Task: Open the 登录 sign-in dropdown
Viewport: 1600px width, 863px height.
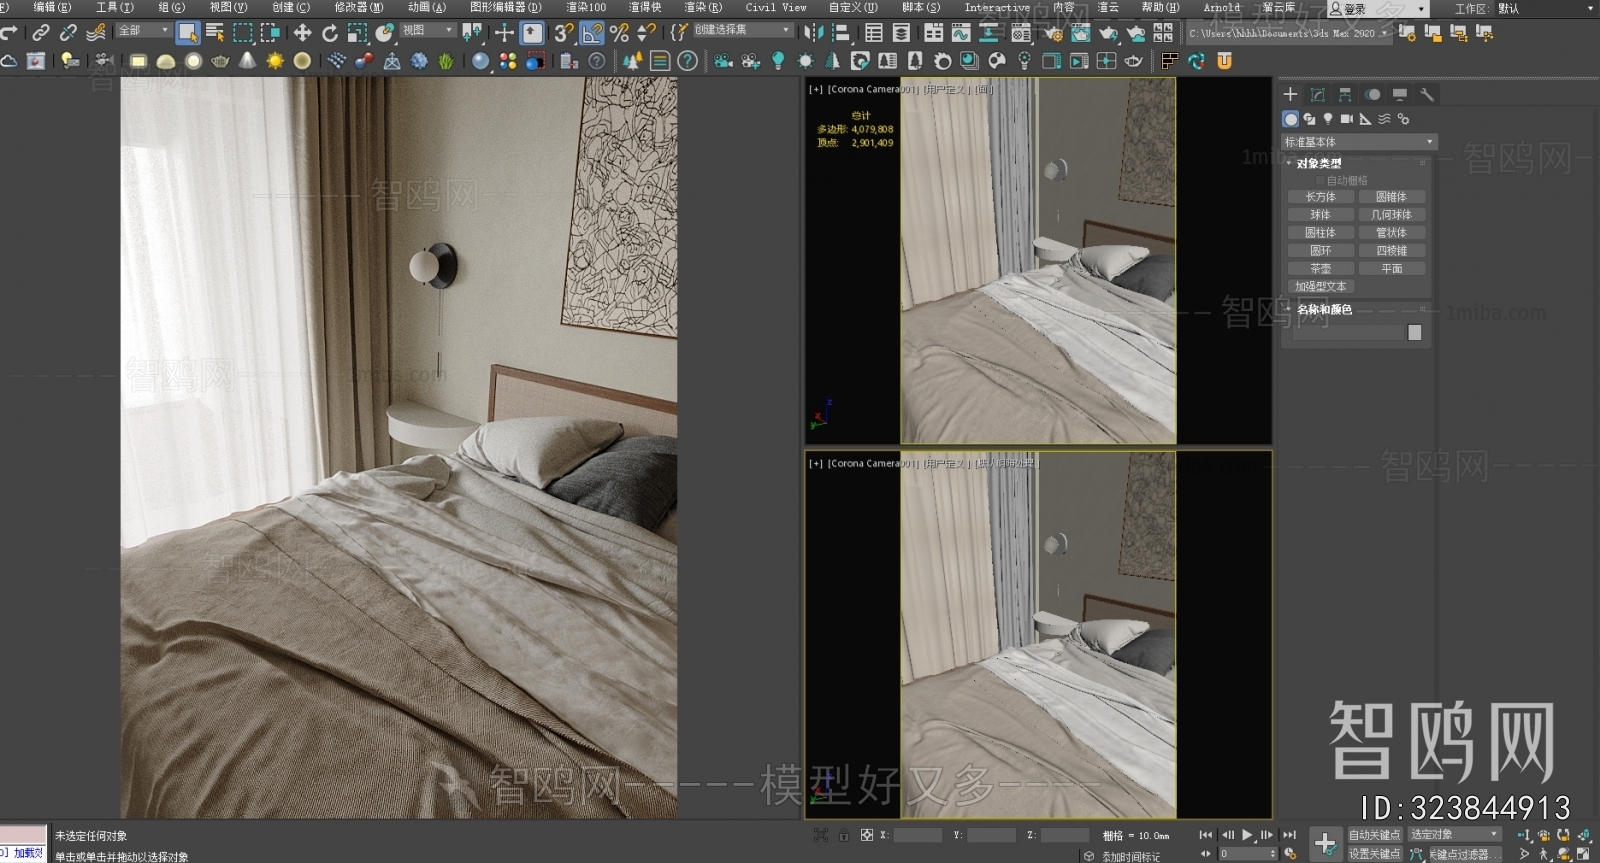Action: (1378, 9)
